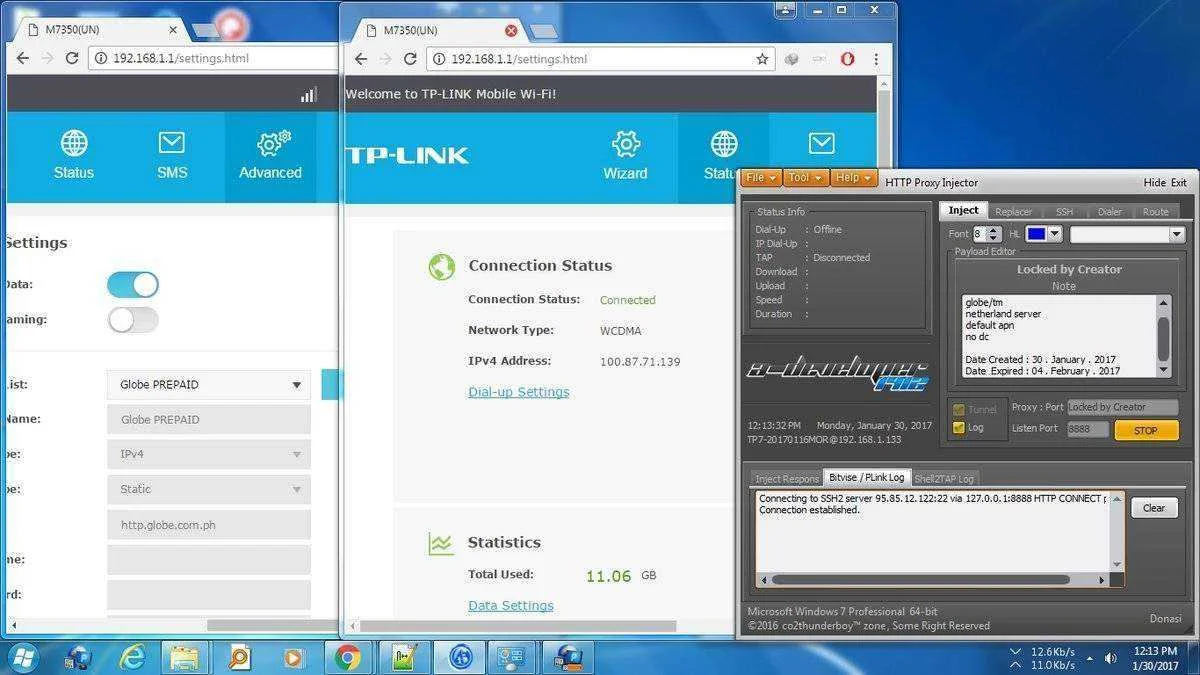Switch to the Route tab
The width and height of the screenshot is (1200, 675).
[1155, 212]
